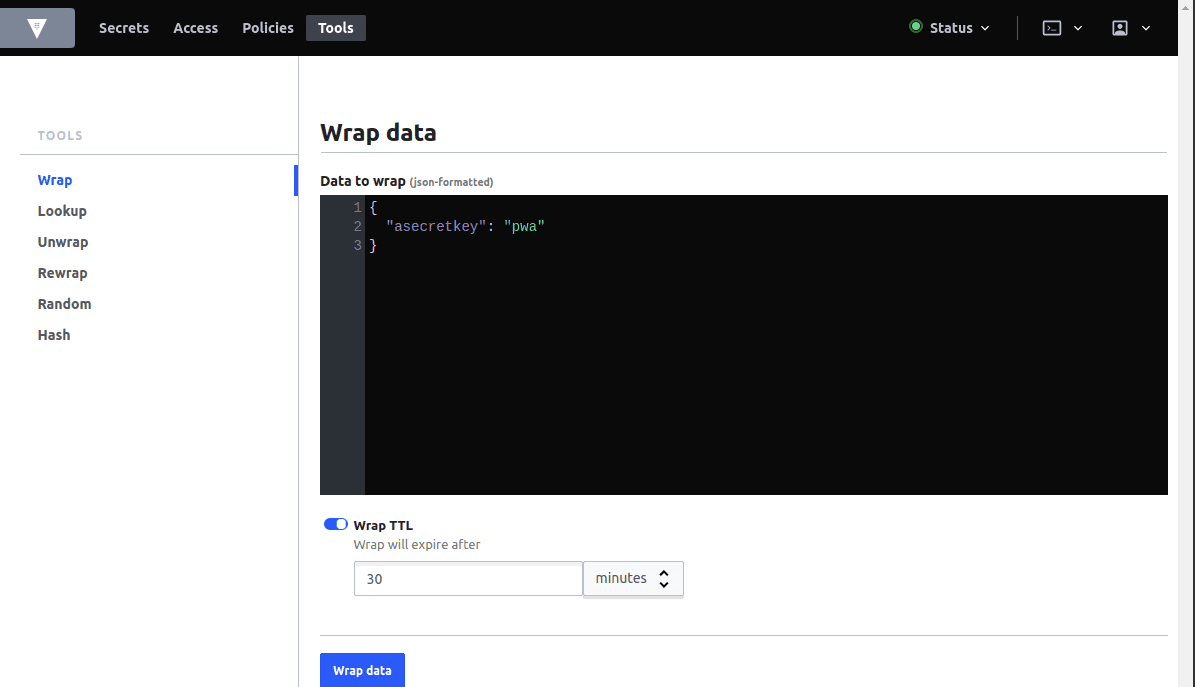Disable the Wrap TTL toggle
This screenshot has width=1195, height=687.
(335, 523)
